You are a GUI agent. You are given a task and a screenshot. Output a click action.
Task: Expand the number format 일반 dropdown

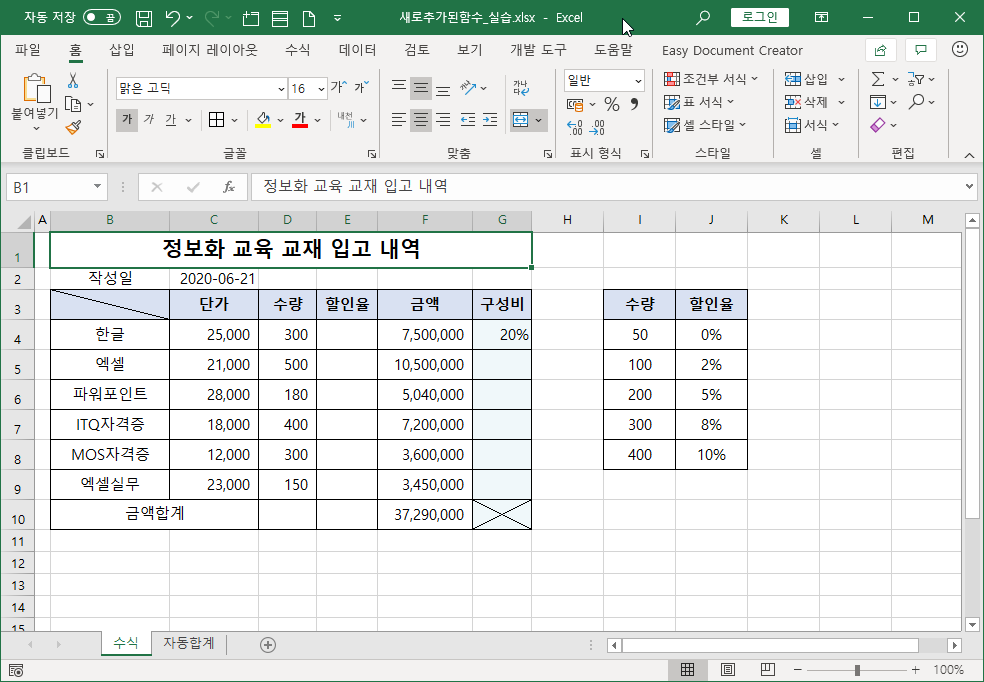[638, 81]
